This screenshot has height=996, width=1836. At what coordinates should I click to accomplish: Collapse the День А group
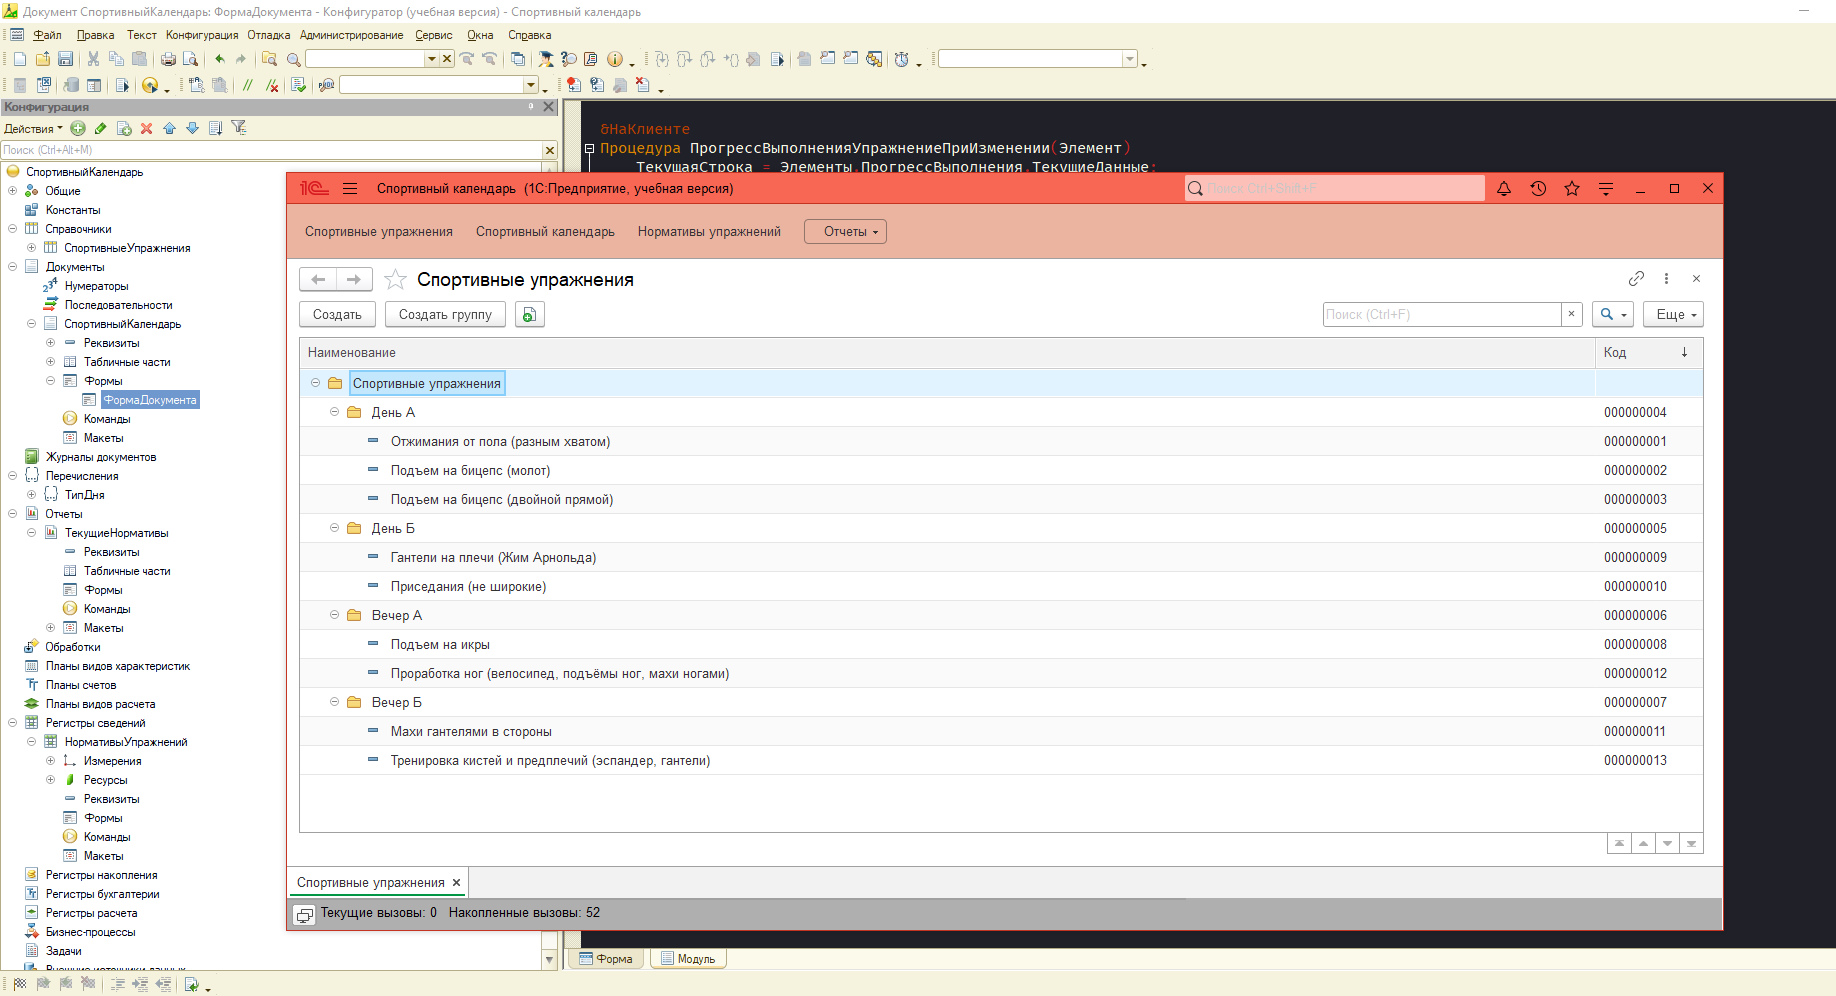pyautogui.click(x=335, y=412)
